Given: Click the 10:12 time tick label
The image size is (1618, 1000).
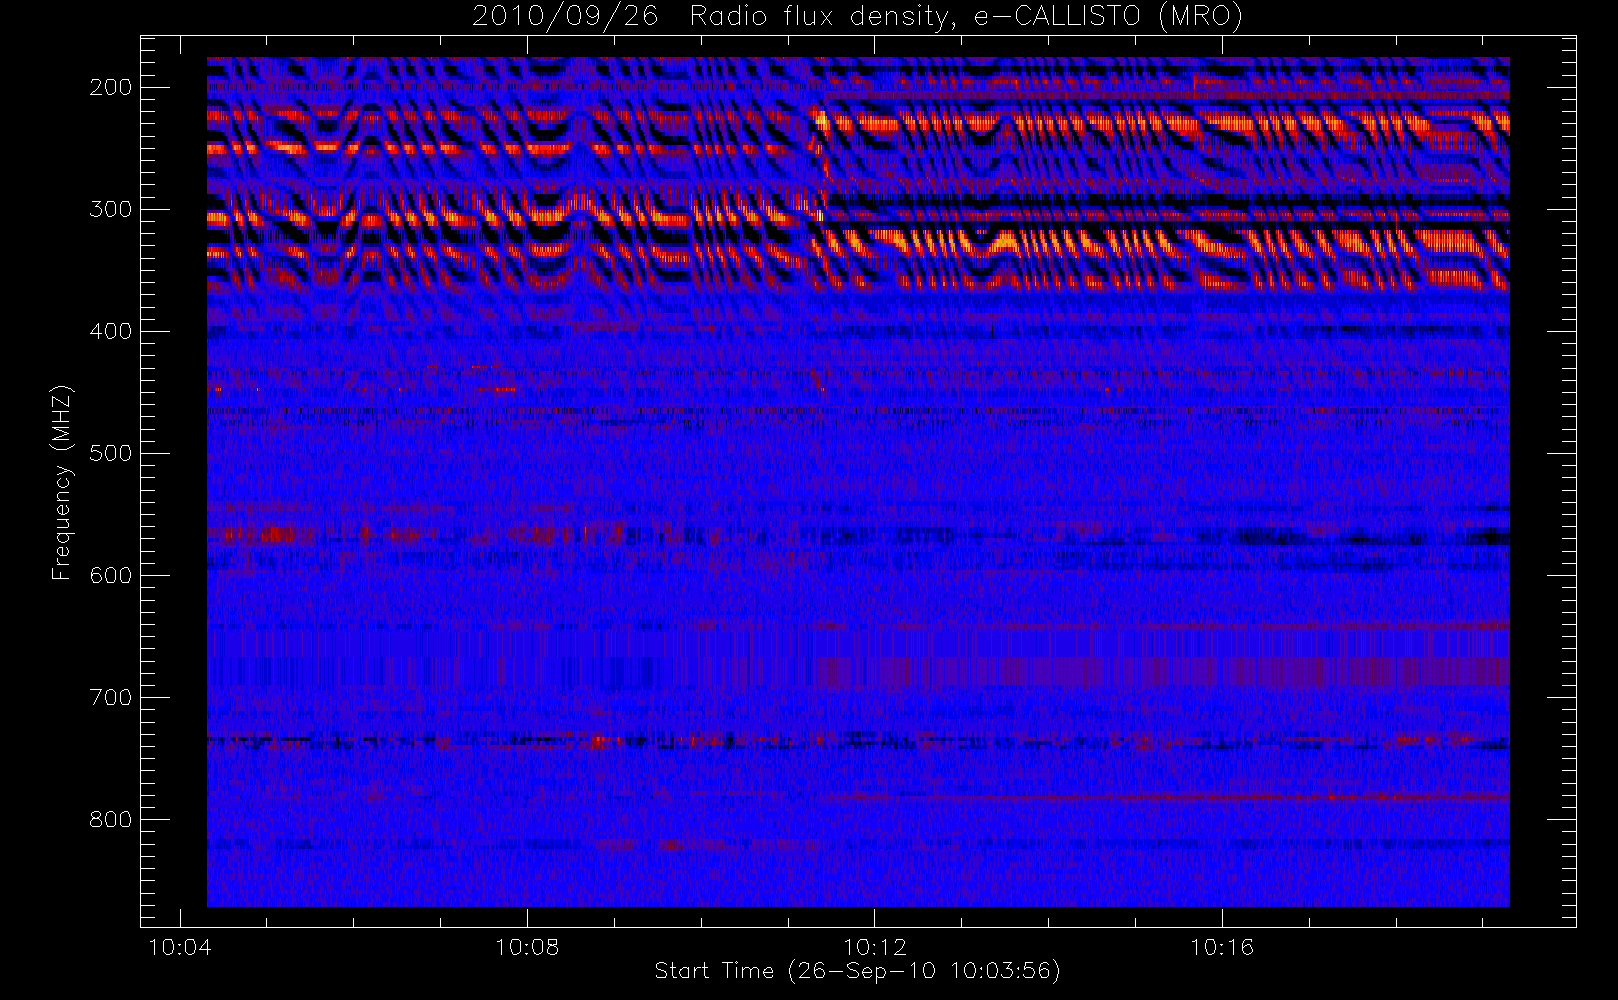Looking at the screenshot, I should point(875,946).
